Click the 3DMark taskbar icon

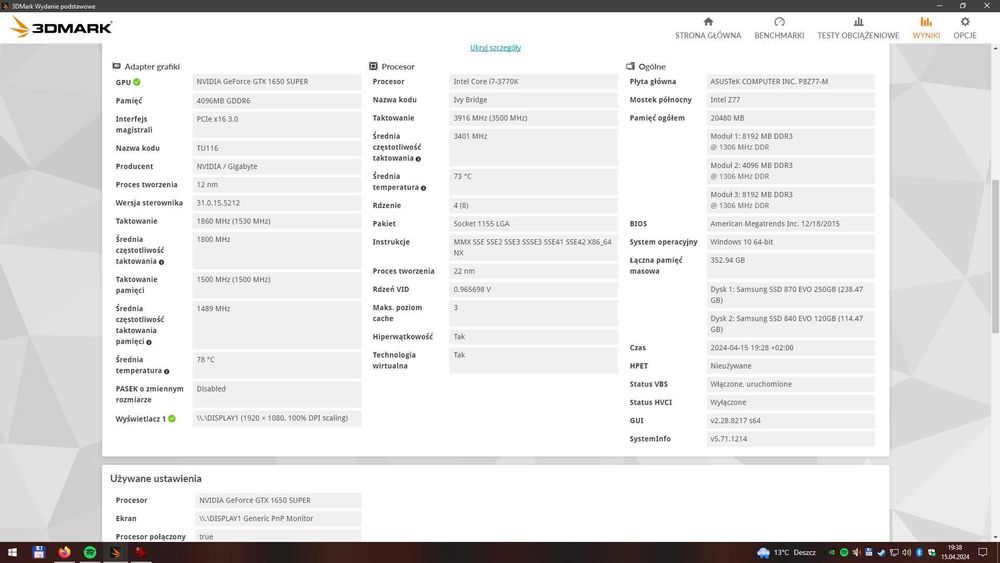[115, 552]
